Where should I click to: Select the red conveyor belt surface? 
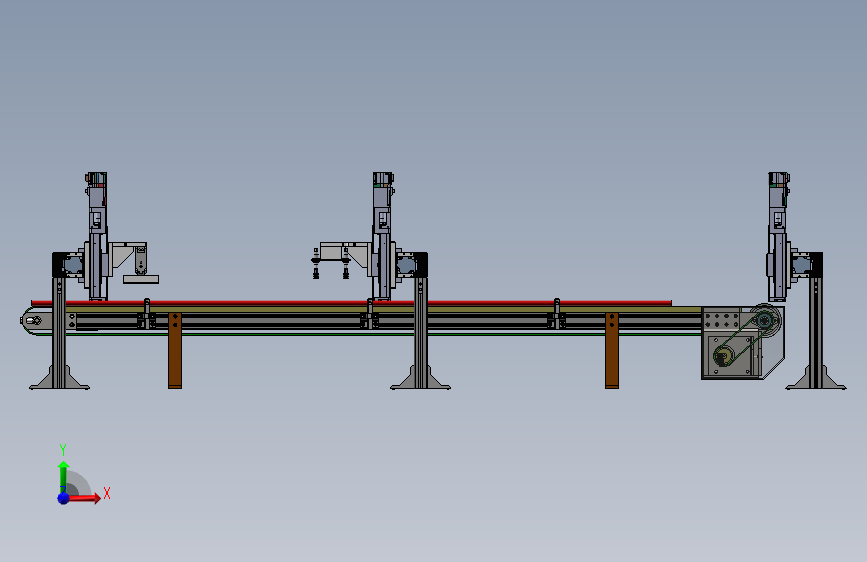(352, 303)
